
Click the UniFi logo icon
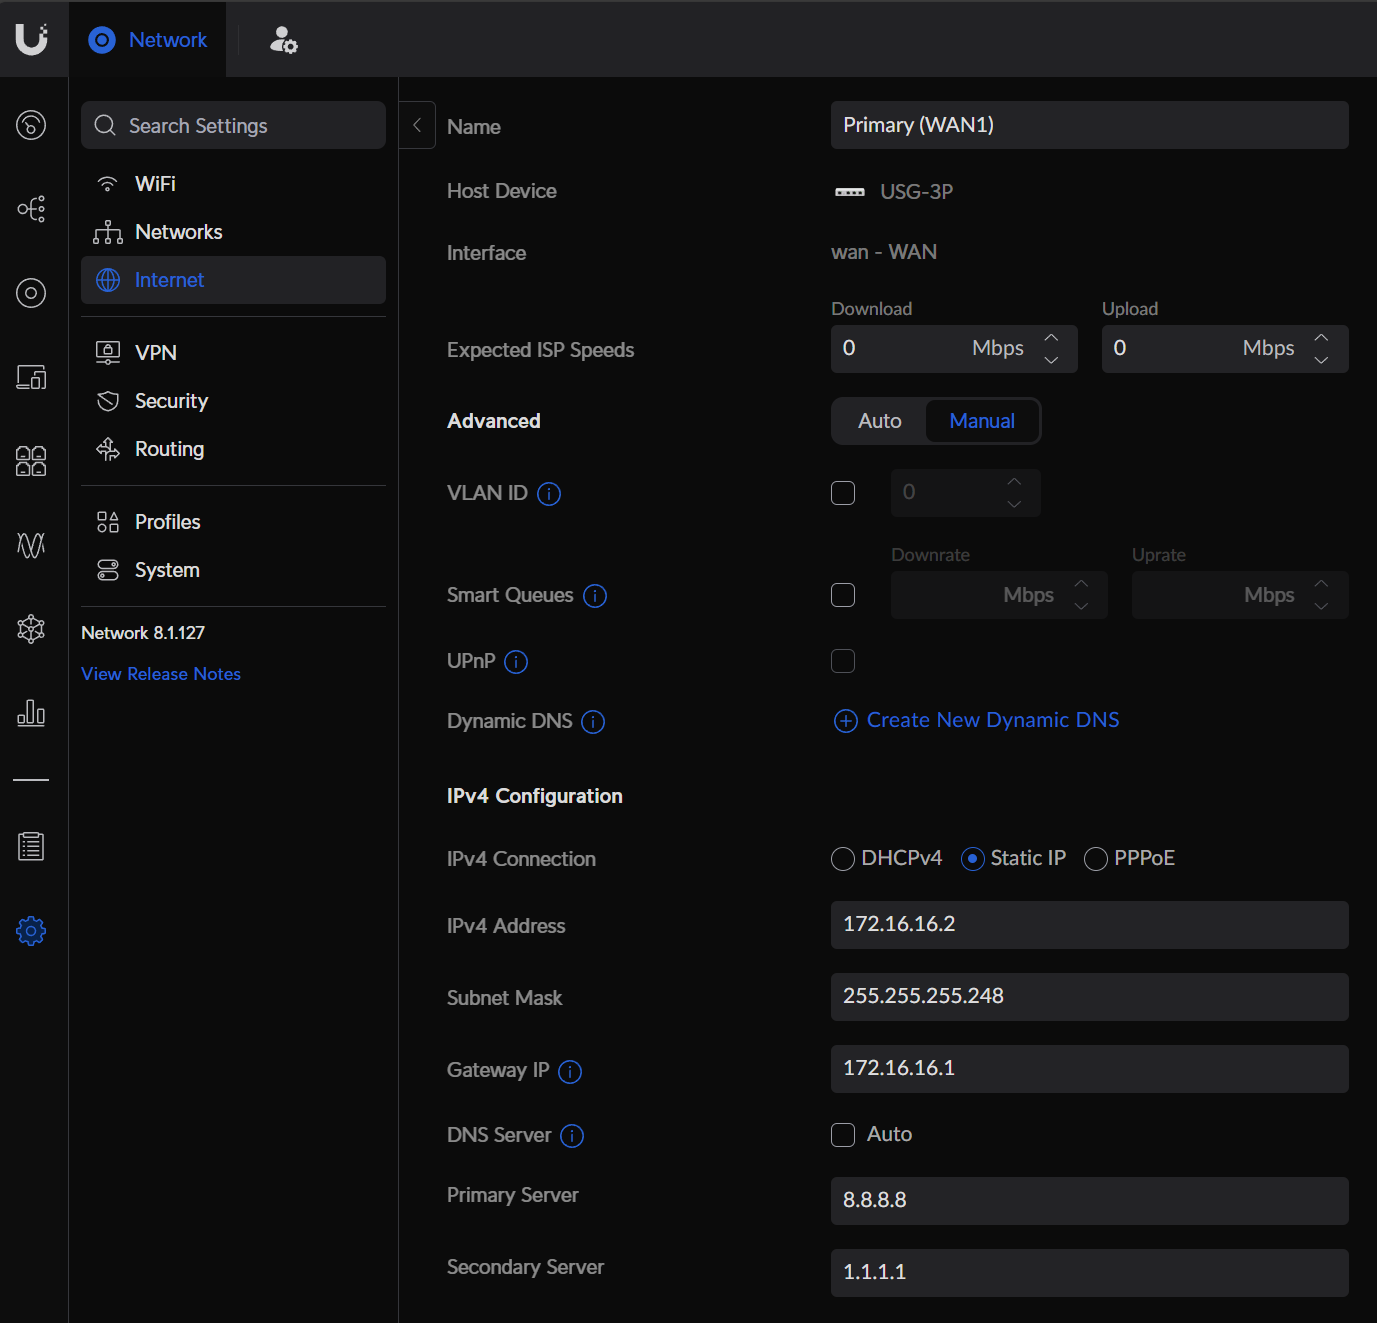pyautogui.click(x=32, y=39)
